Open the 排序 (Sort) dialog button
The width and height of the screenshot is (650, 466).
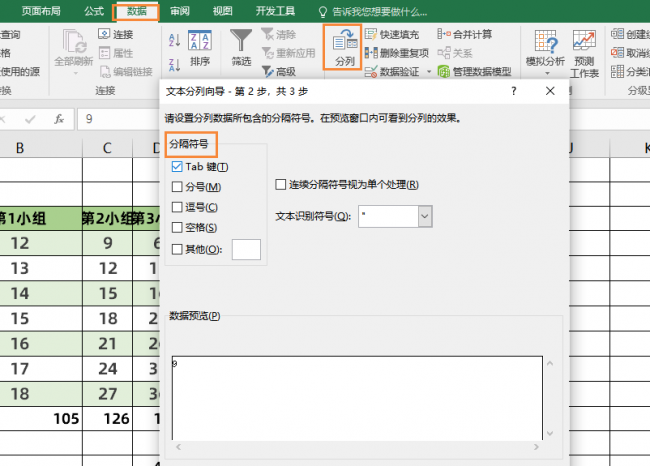(x=200, y=48)
